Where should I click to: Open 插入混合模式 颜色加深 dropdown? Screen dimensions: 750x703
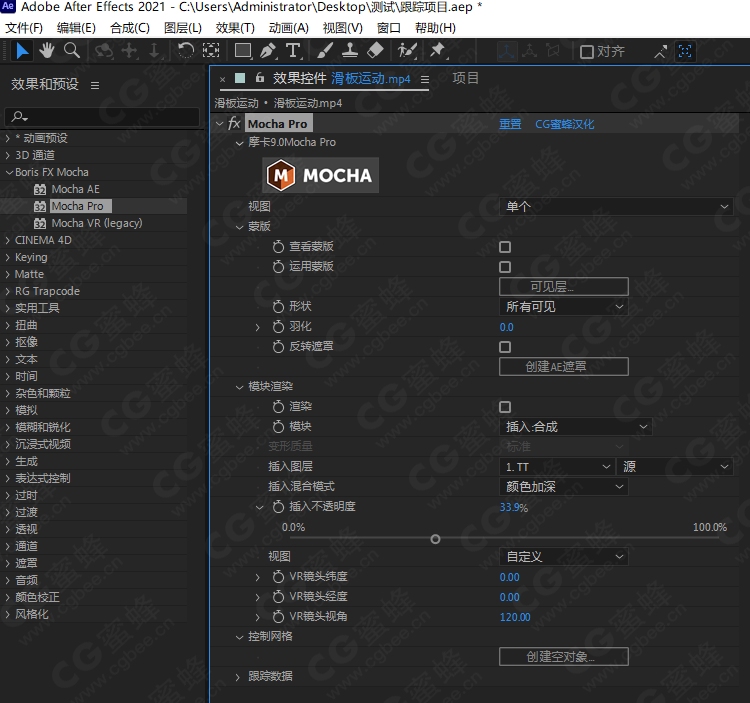click(x=563, y=487)
